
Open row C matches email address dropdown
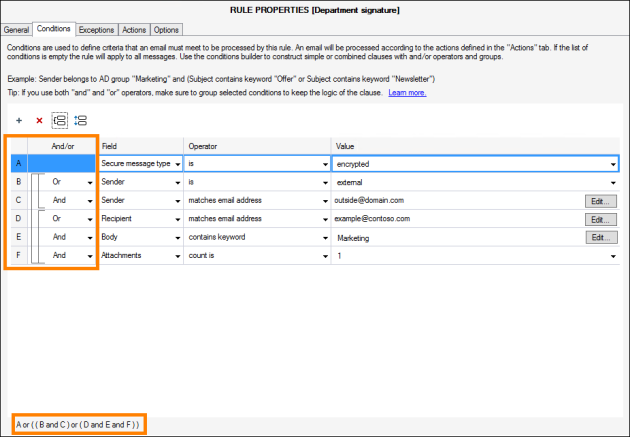pyautogui.click(x=325, y=201)
